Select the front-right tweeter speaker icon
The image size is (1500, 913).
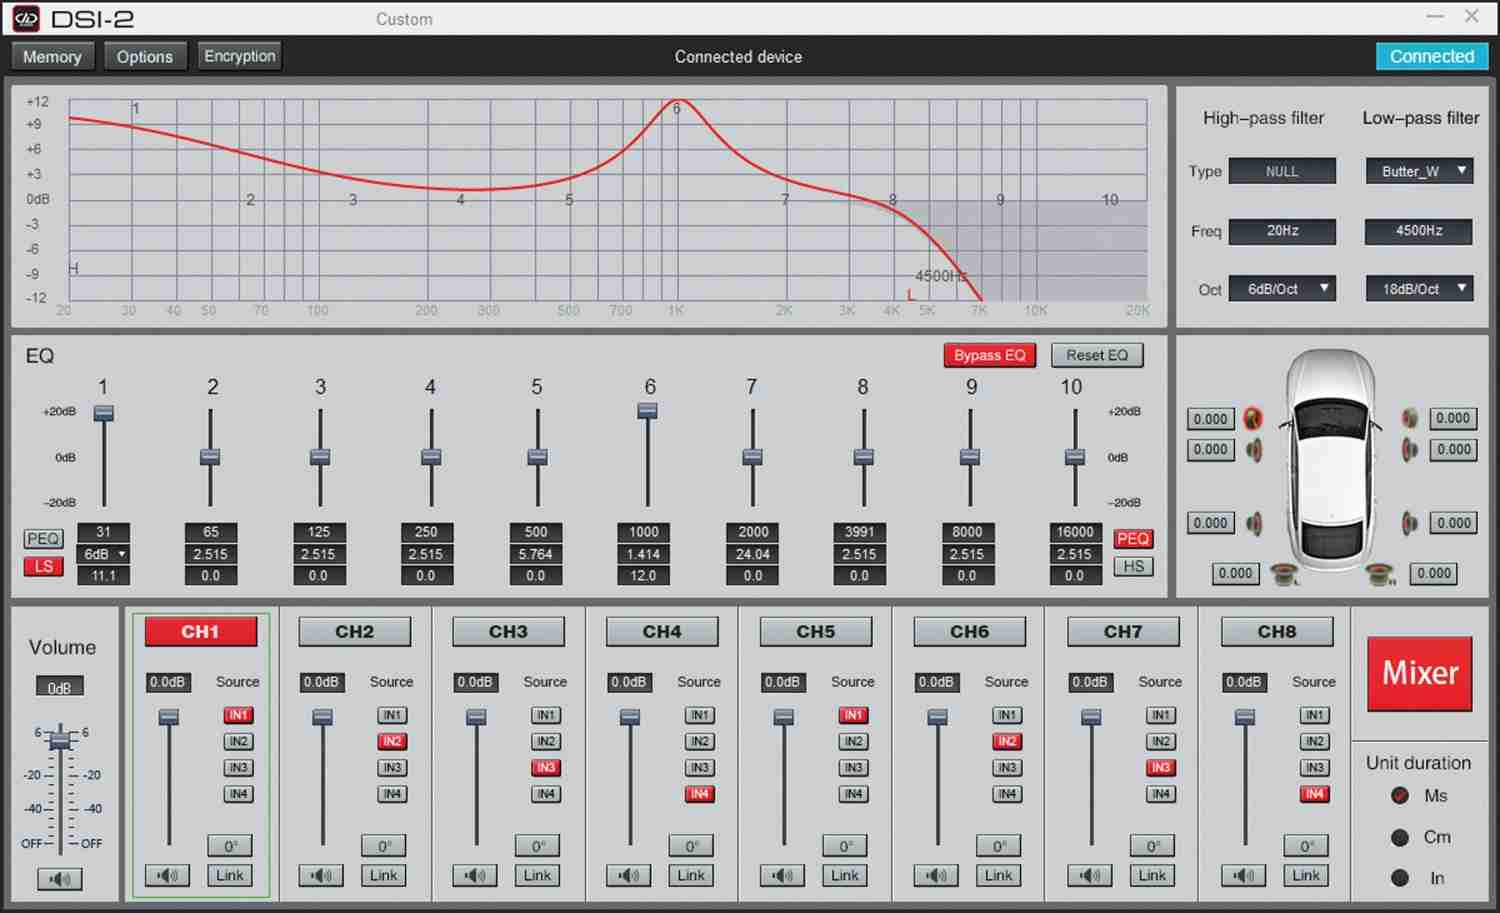(x=1410, y=419)
